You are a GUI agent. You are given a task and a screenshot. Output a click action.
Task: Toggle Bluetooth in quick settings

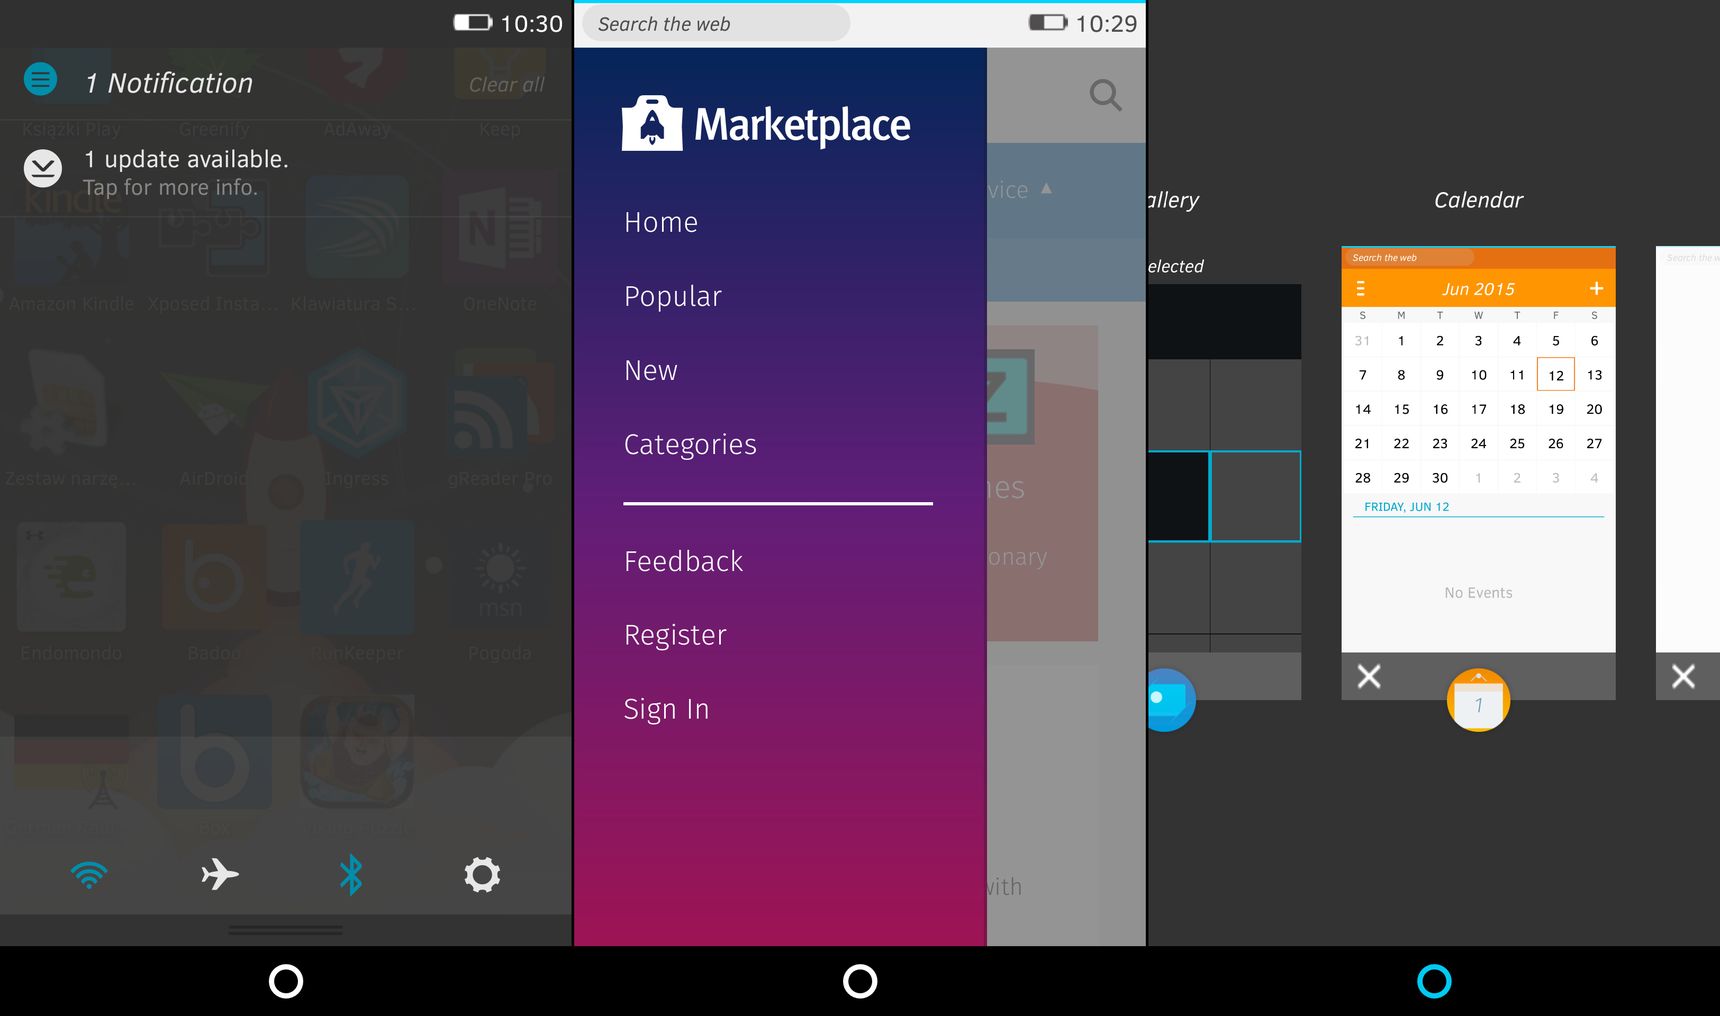tap(351, 875)
